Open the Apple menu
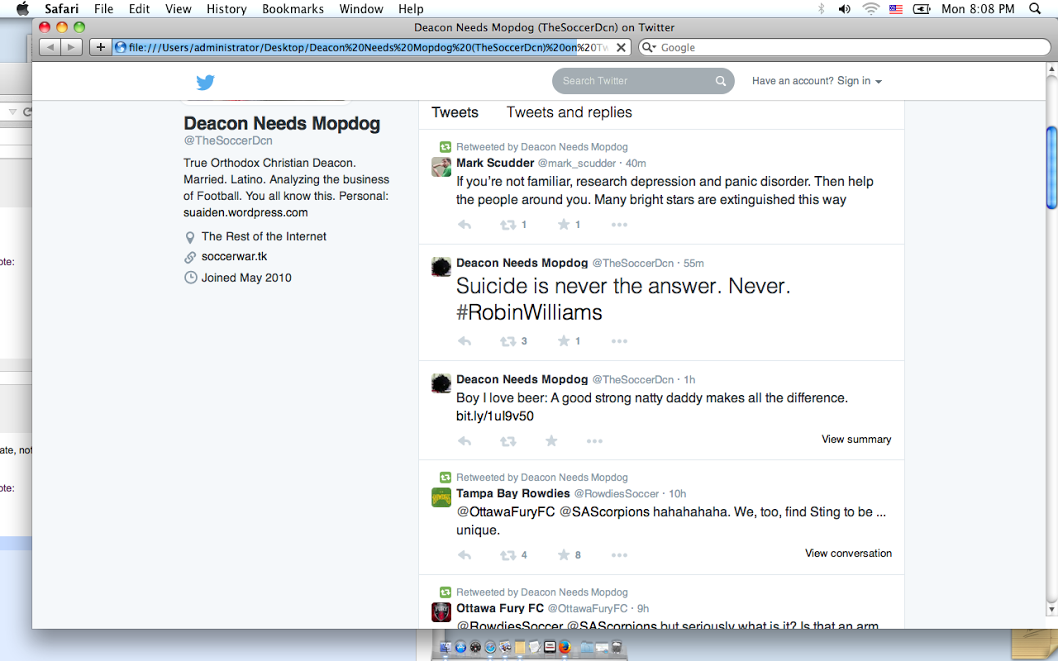Image resolution: width=1058 pixels, height=661 pixels. pyautogui.click(x=22, y=9)
